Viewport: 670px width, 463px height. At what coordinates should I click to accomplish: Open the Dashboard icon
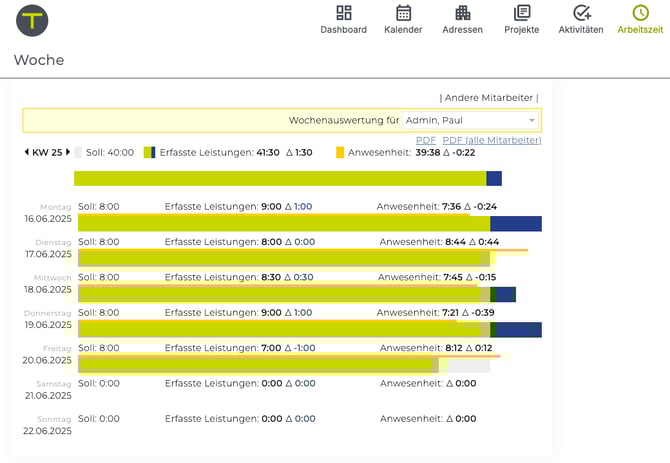pos(344,13)
